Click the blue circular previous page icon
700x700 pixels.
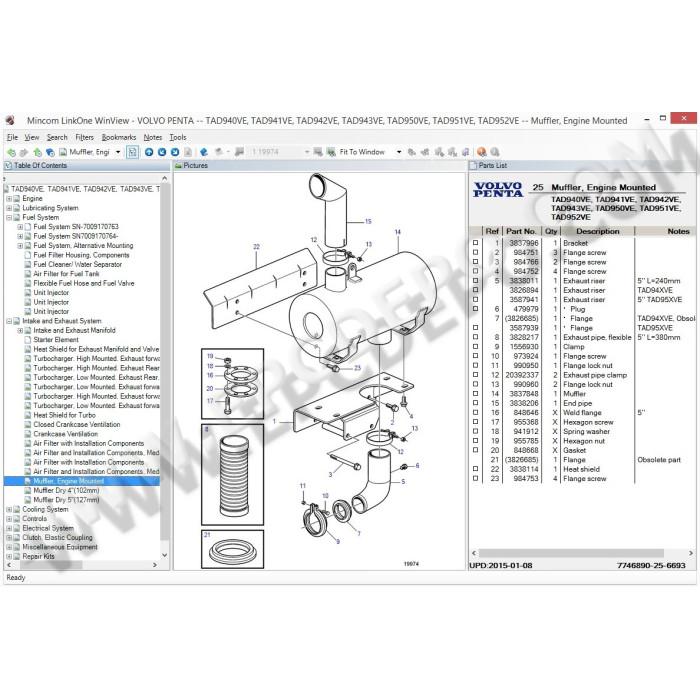tap(162, 152)
